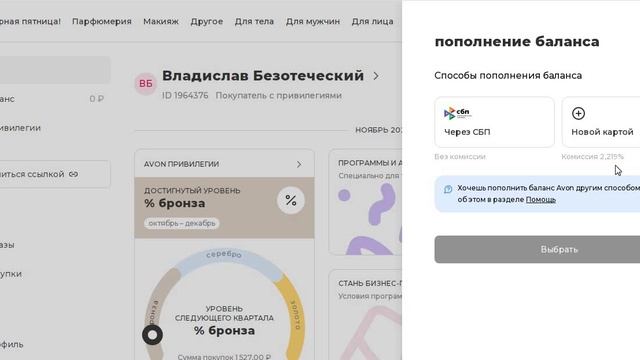This screenshot has width=640, height=360.
Task: Click the Выбрать button
Action: tap(537, 249)
